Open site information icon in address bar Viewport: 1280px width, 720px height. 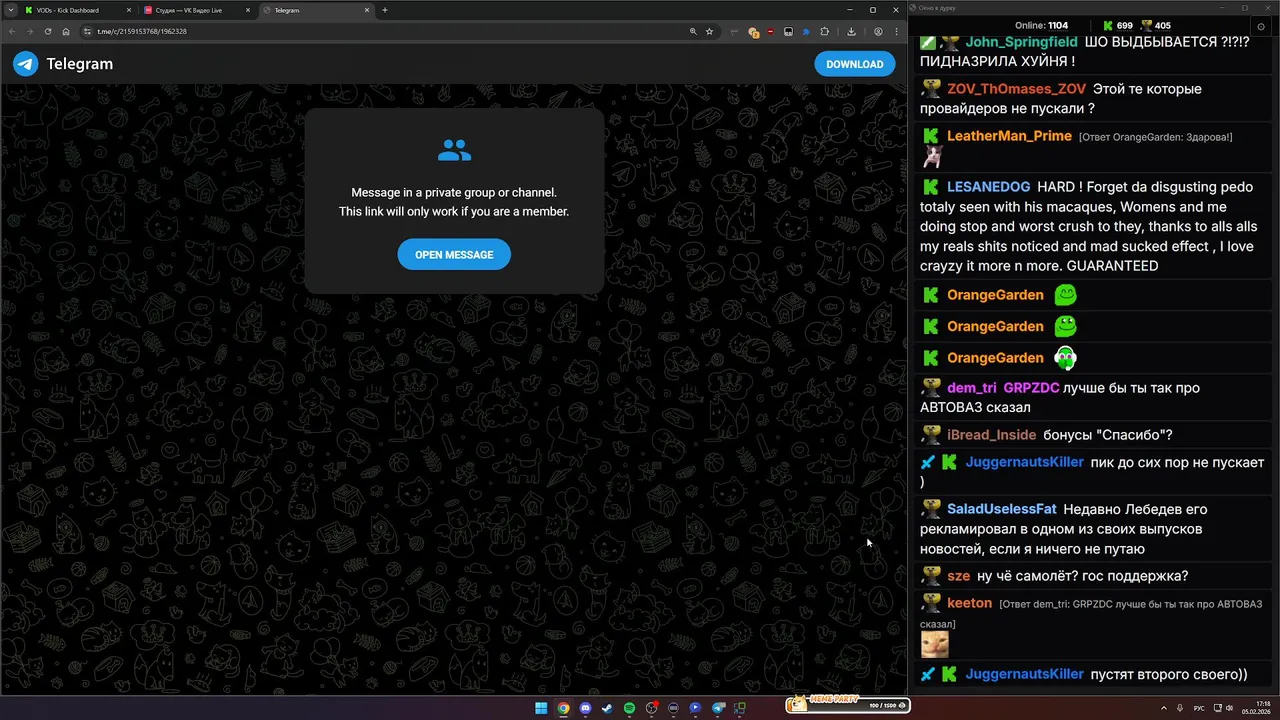click(88, 31)
